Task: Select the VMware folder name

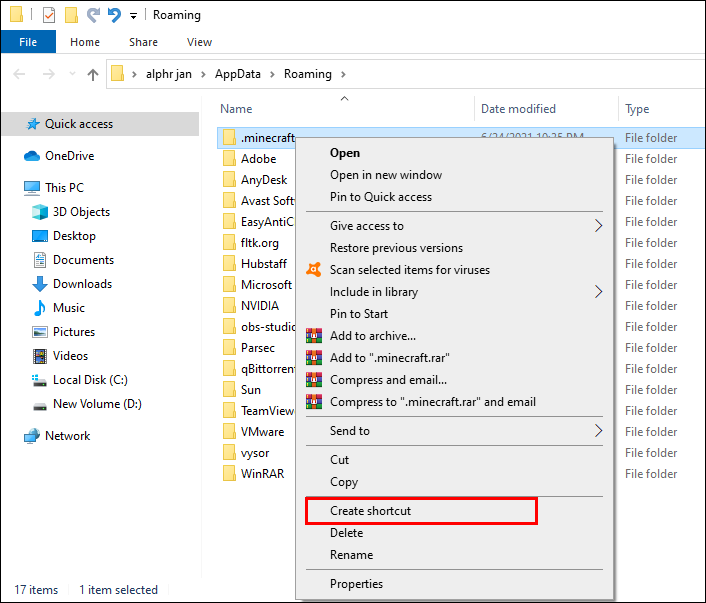Action: [x=262, y=432]
